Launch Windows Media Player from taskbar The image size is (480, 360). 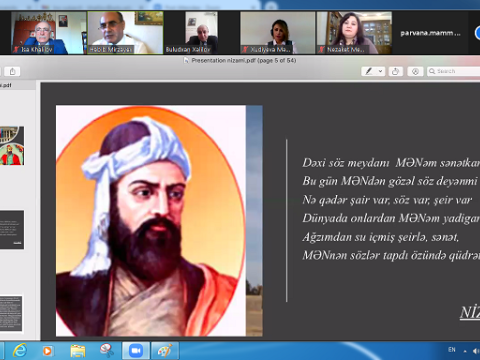pos(47,351)
